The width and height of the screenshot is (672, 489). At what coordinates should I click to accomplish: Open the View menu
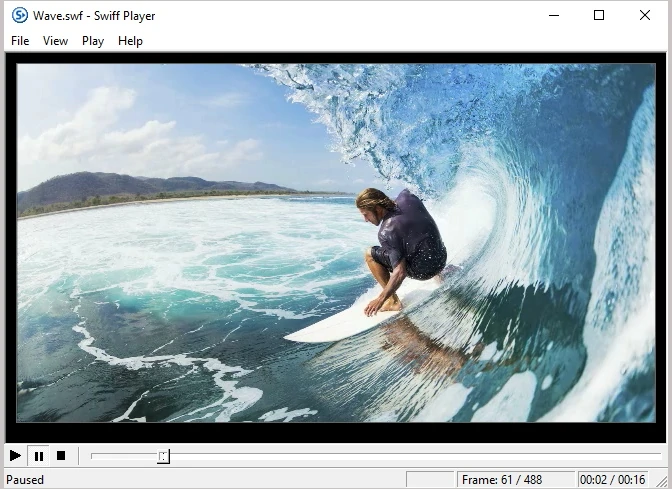coord(55,41)
